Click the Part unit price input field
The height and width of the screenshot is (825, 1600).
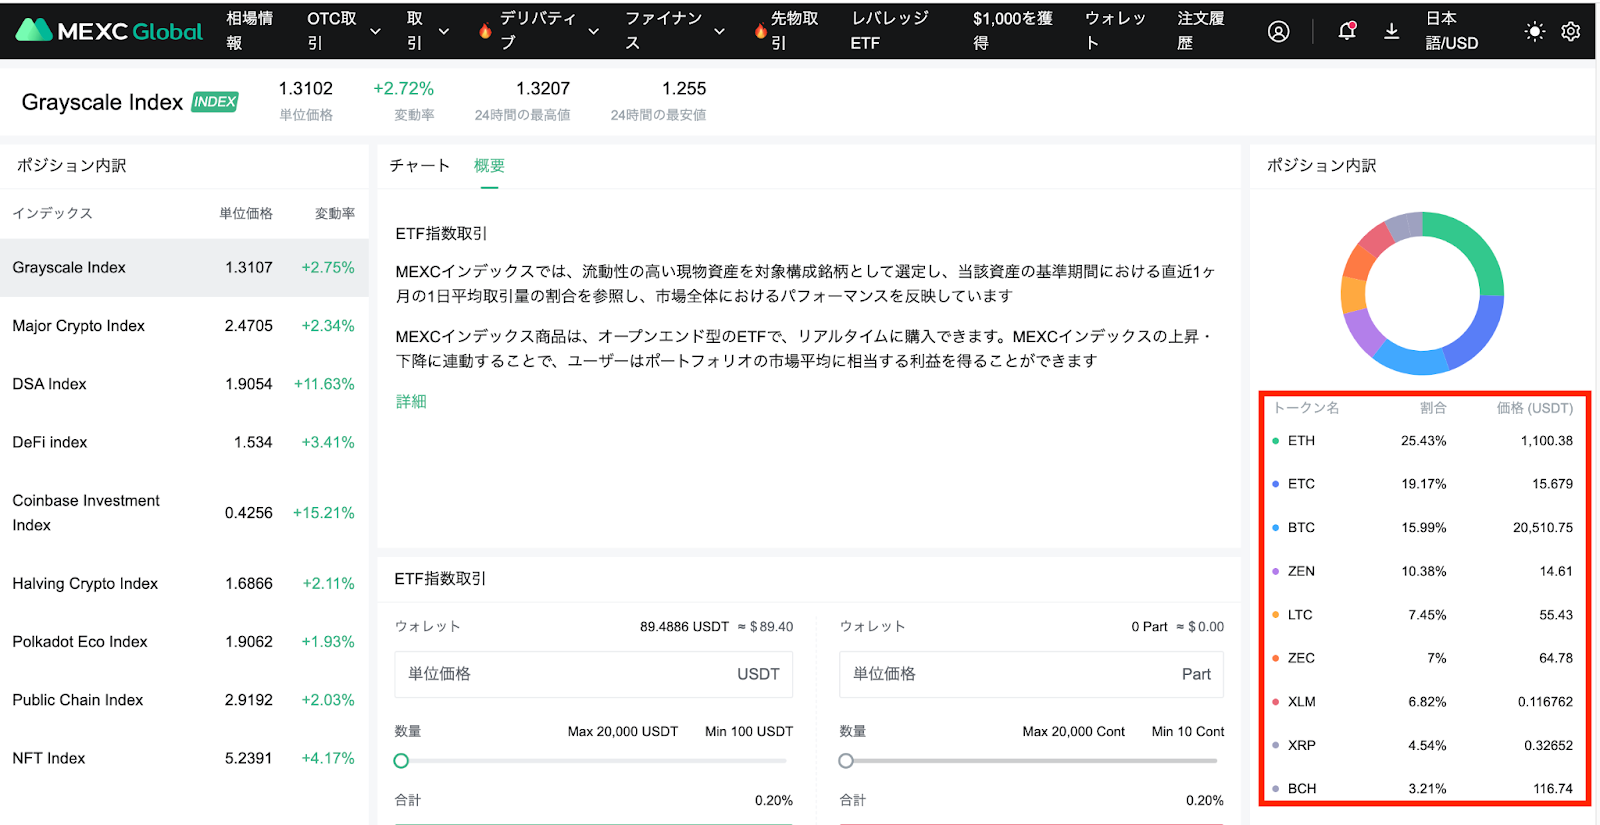(1031, 674)
